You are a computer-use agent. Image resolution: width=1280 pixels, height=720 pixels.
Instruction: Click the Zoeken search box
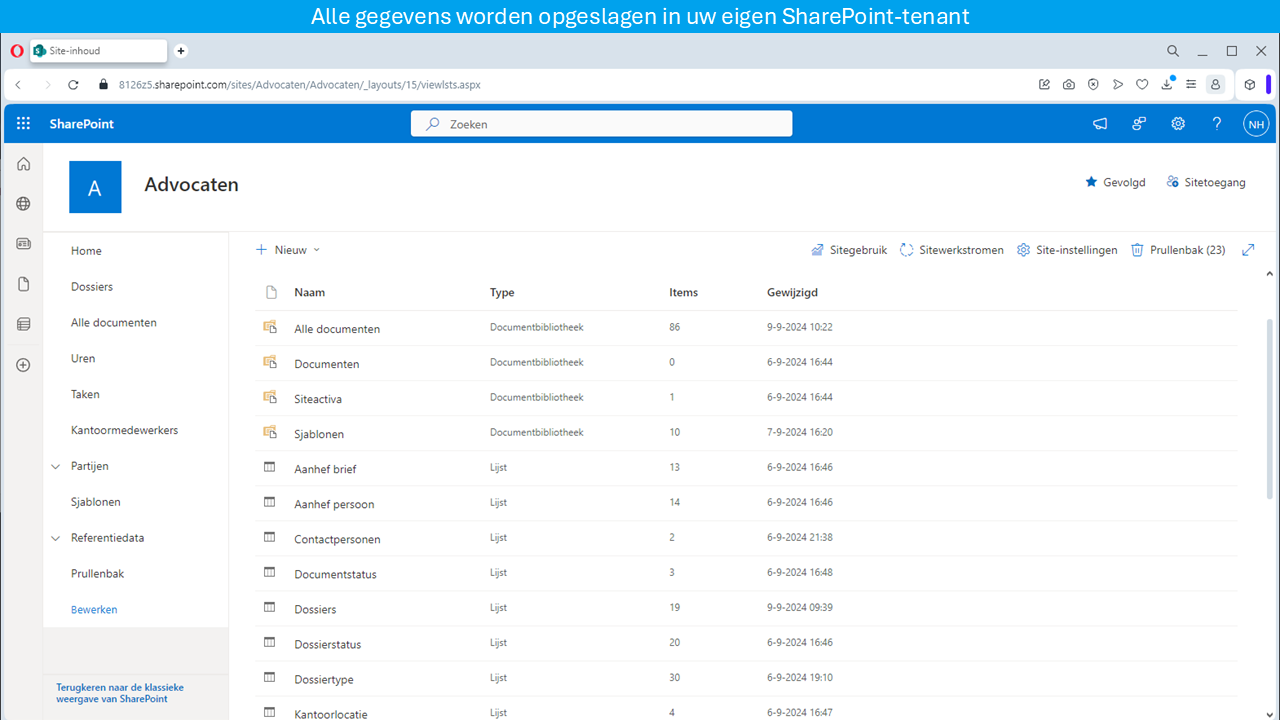pos(601,124)
